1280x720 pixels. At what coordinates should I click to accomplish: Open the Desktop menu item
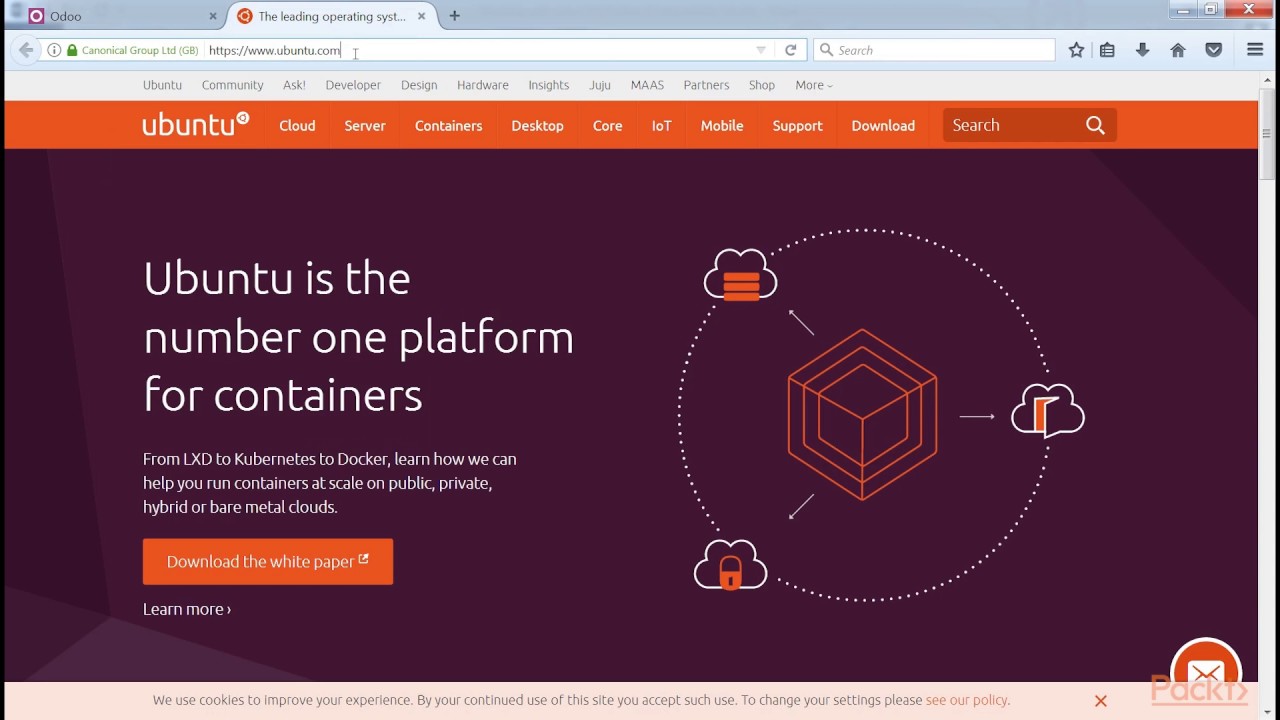coord(537,125)
